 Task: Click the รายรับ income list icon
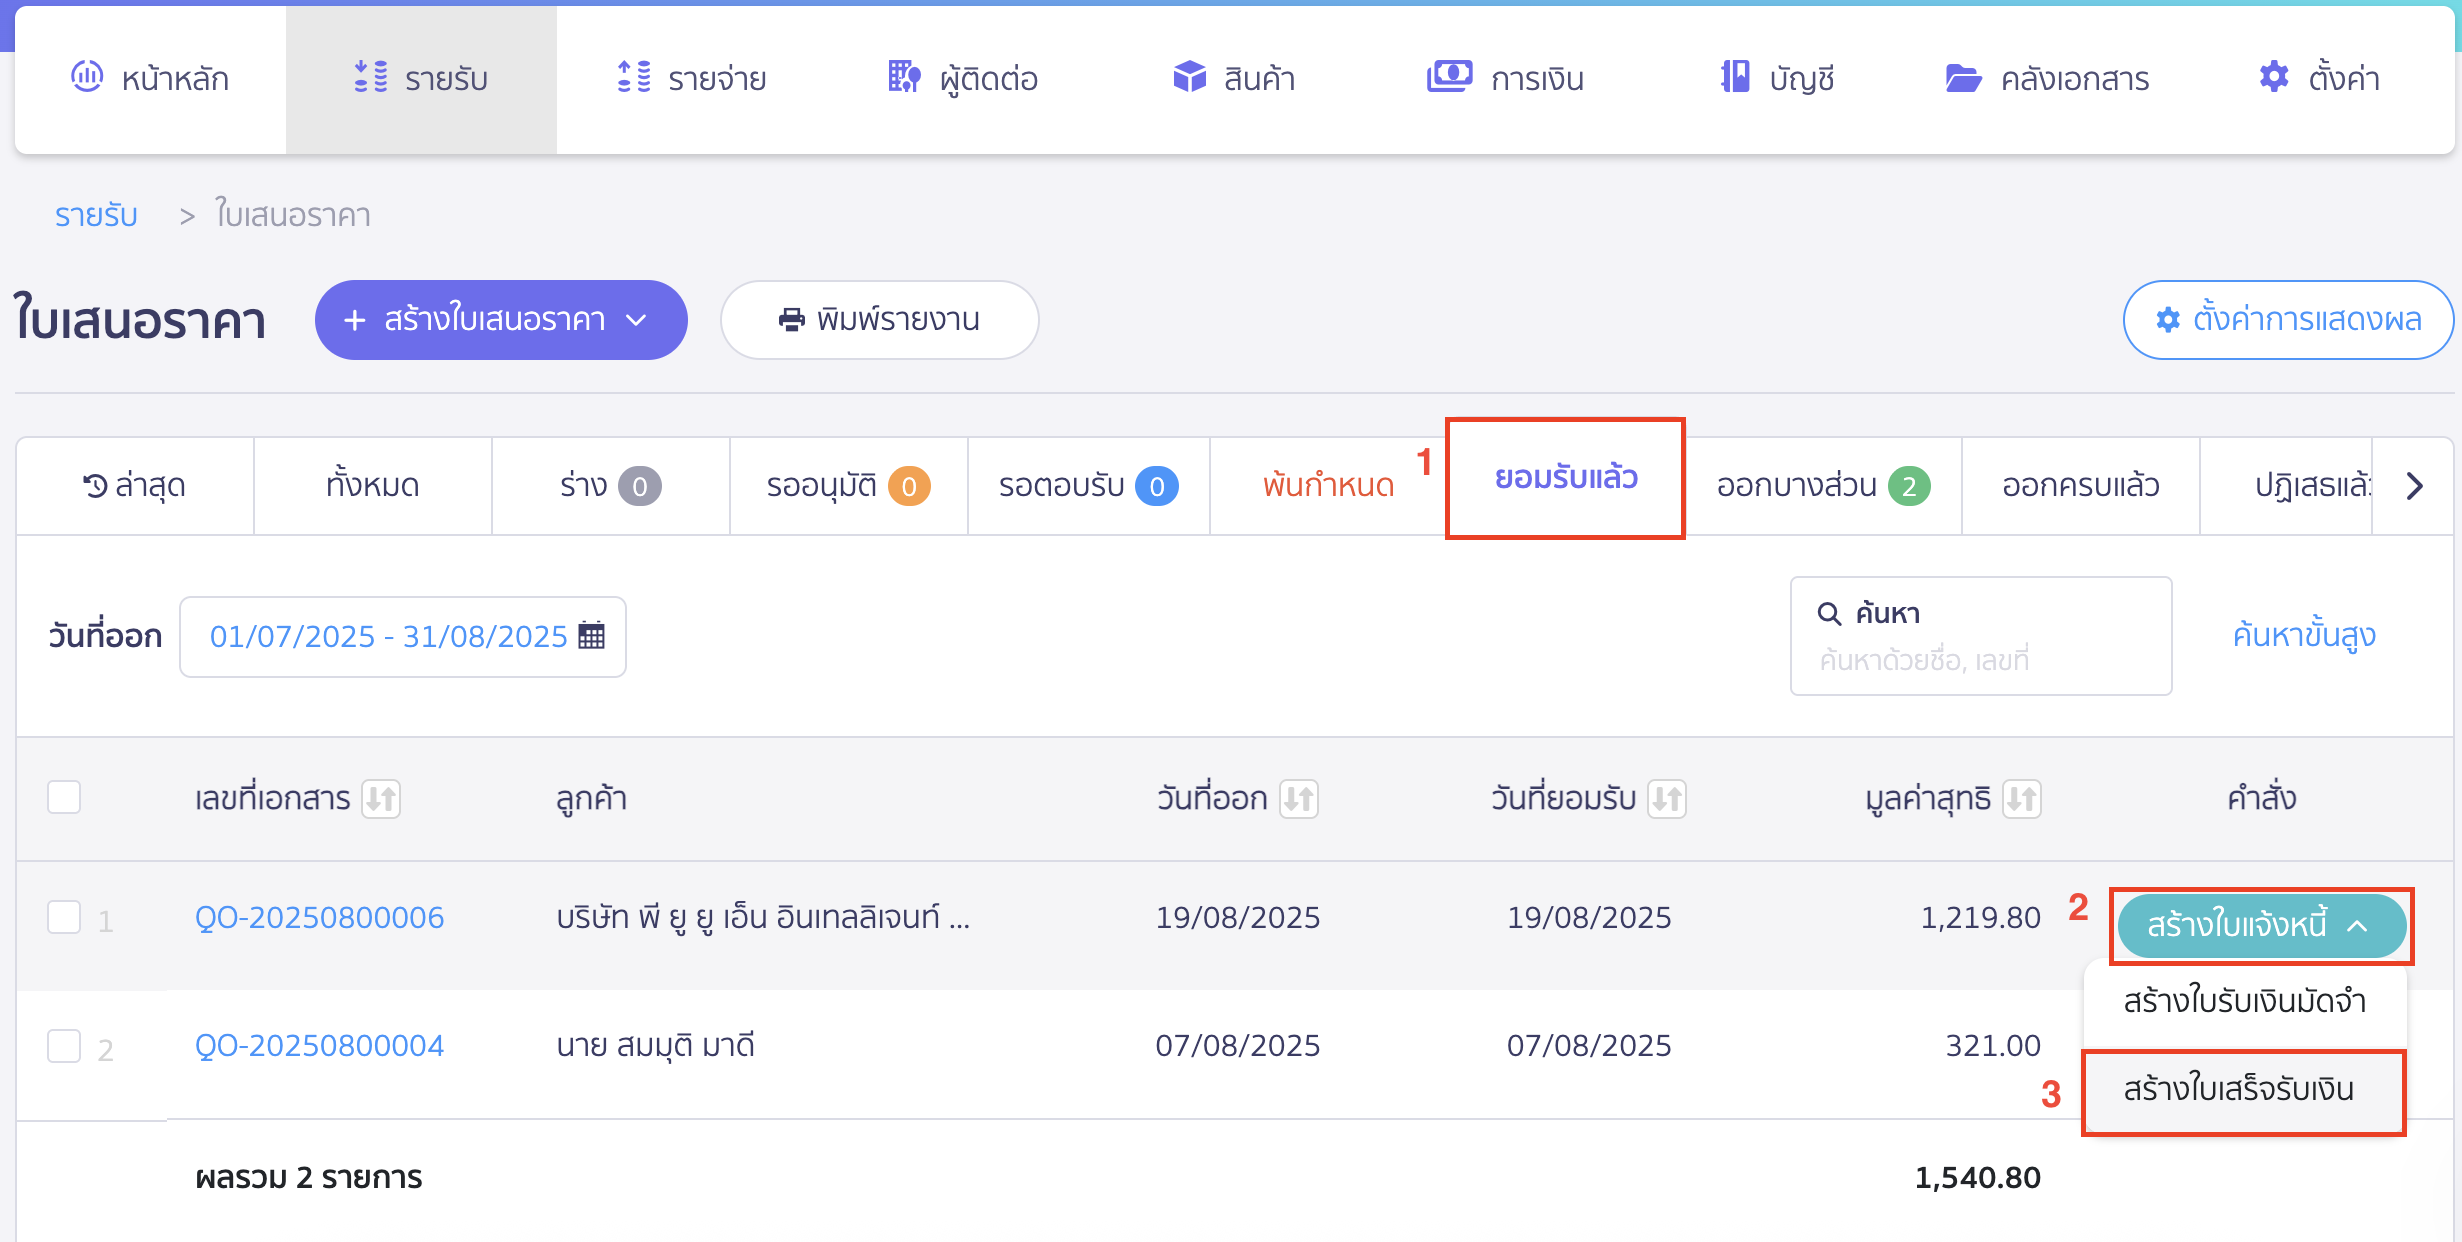[x=371, y=77]
